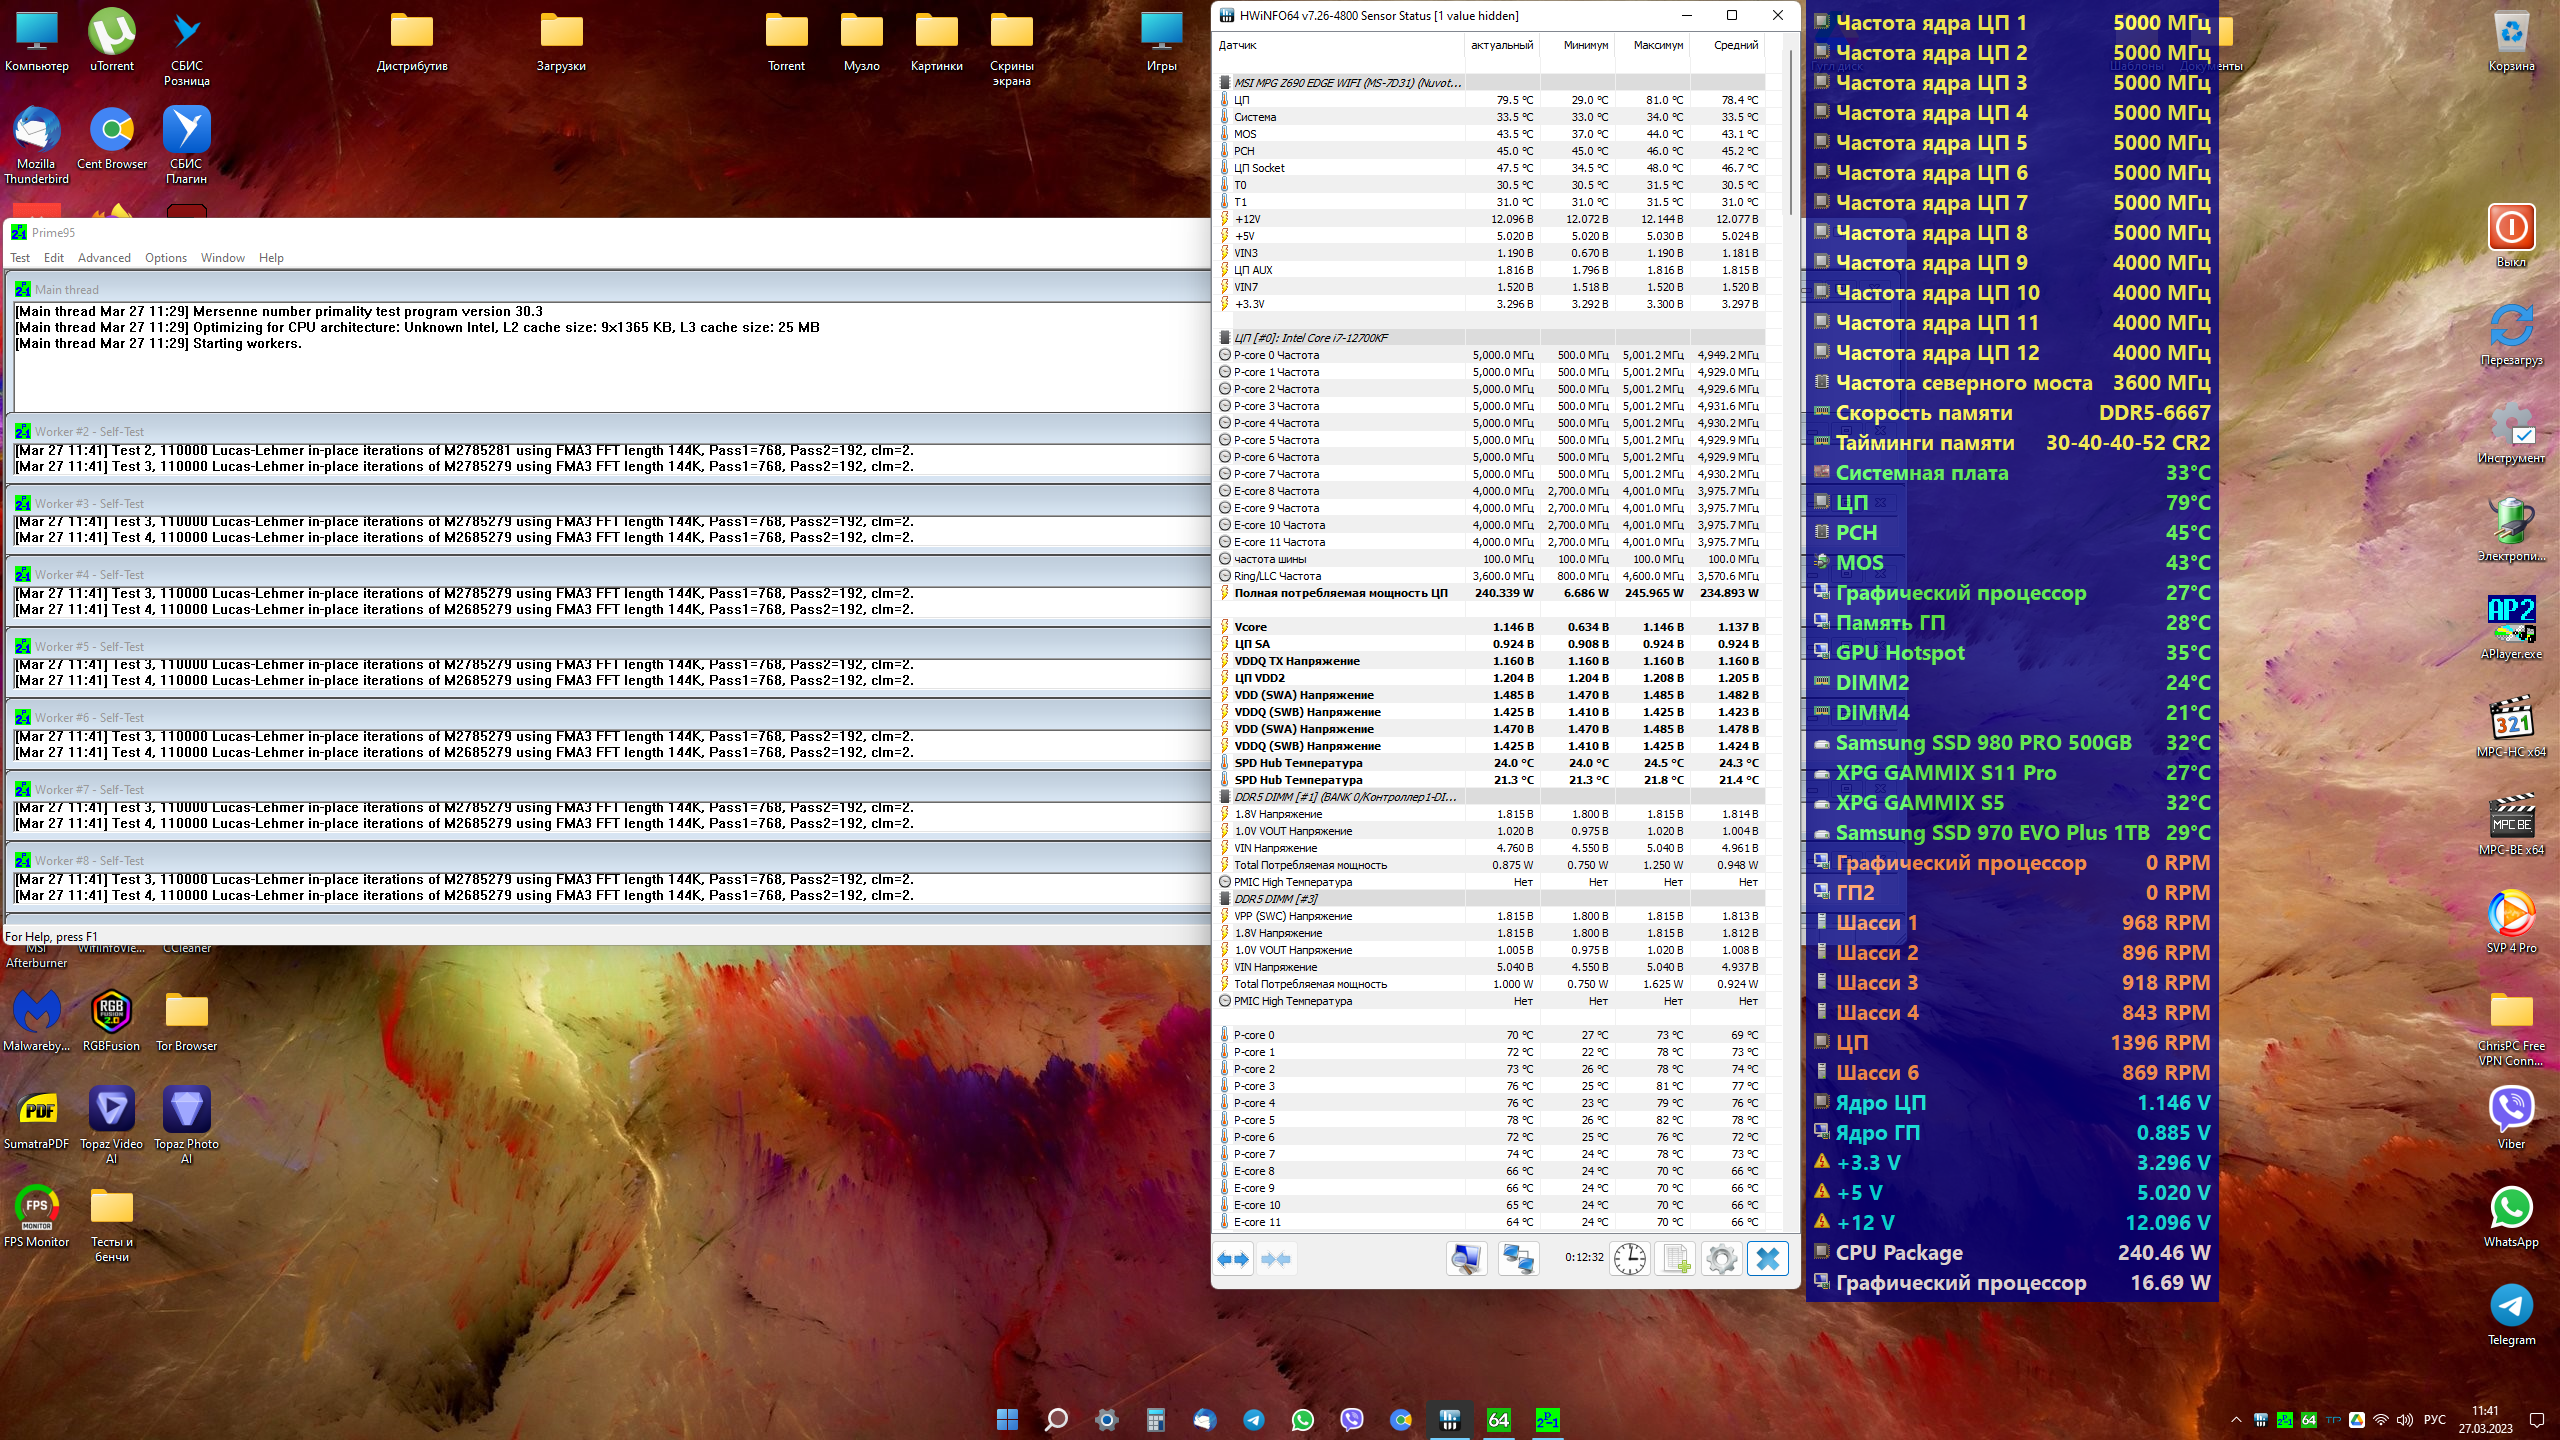Open the Test menu in Prime95
Screen dimensions: 2560x1440
[20, 258]
